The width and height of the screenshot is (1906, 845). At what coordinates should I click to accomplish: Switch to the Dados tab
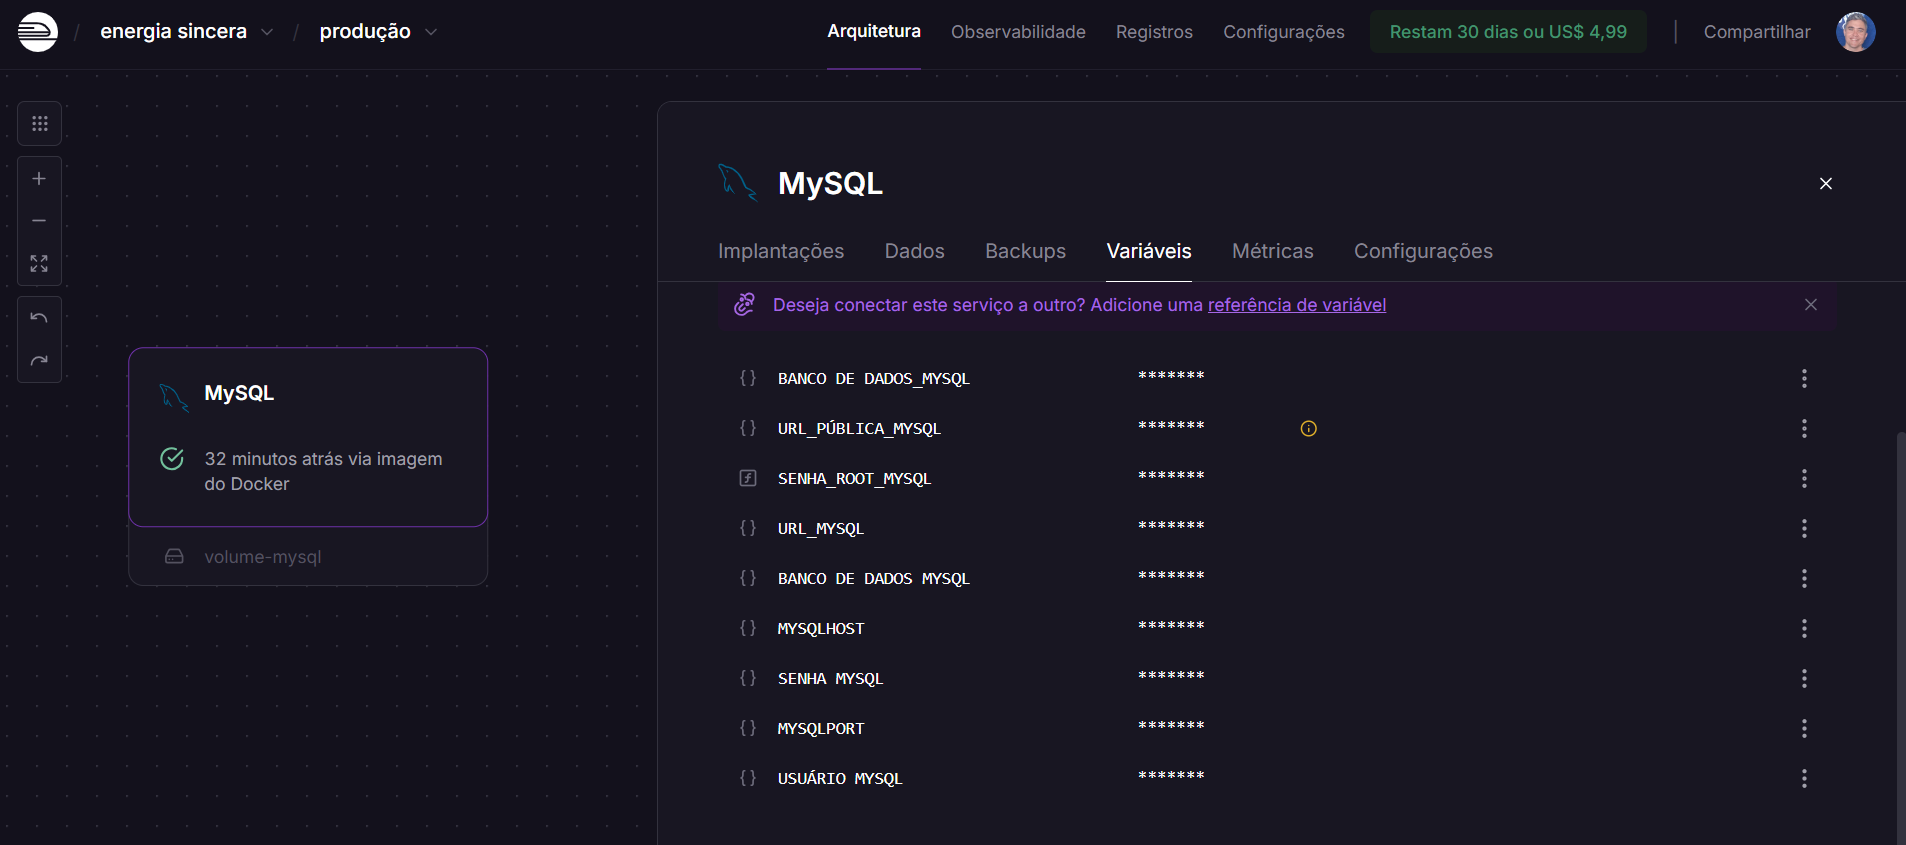(x=914, y=251)
